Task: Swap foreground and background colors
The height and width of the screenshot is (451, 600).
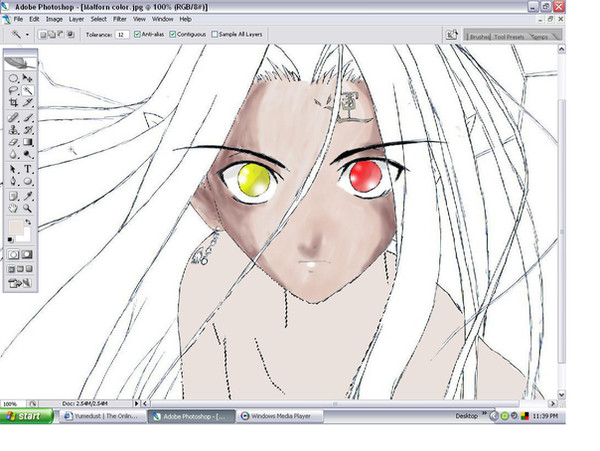Action: point(28,222)
